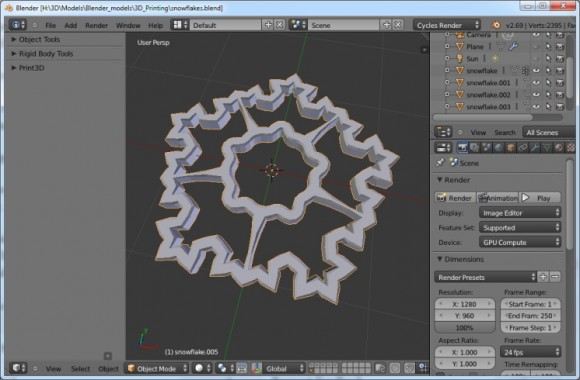Click the outliner horizontal scrollbar
Screen dimensions: 580x380
tap(483, 117)
